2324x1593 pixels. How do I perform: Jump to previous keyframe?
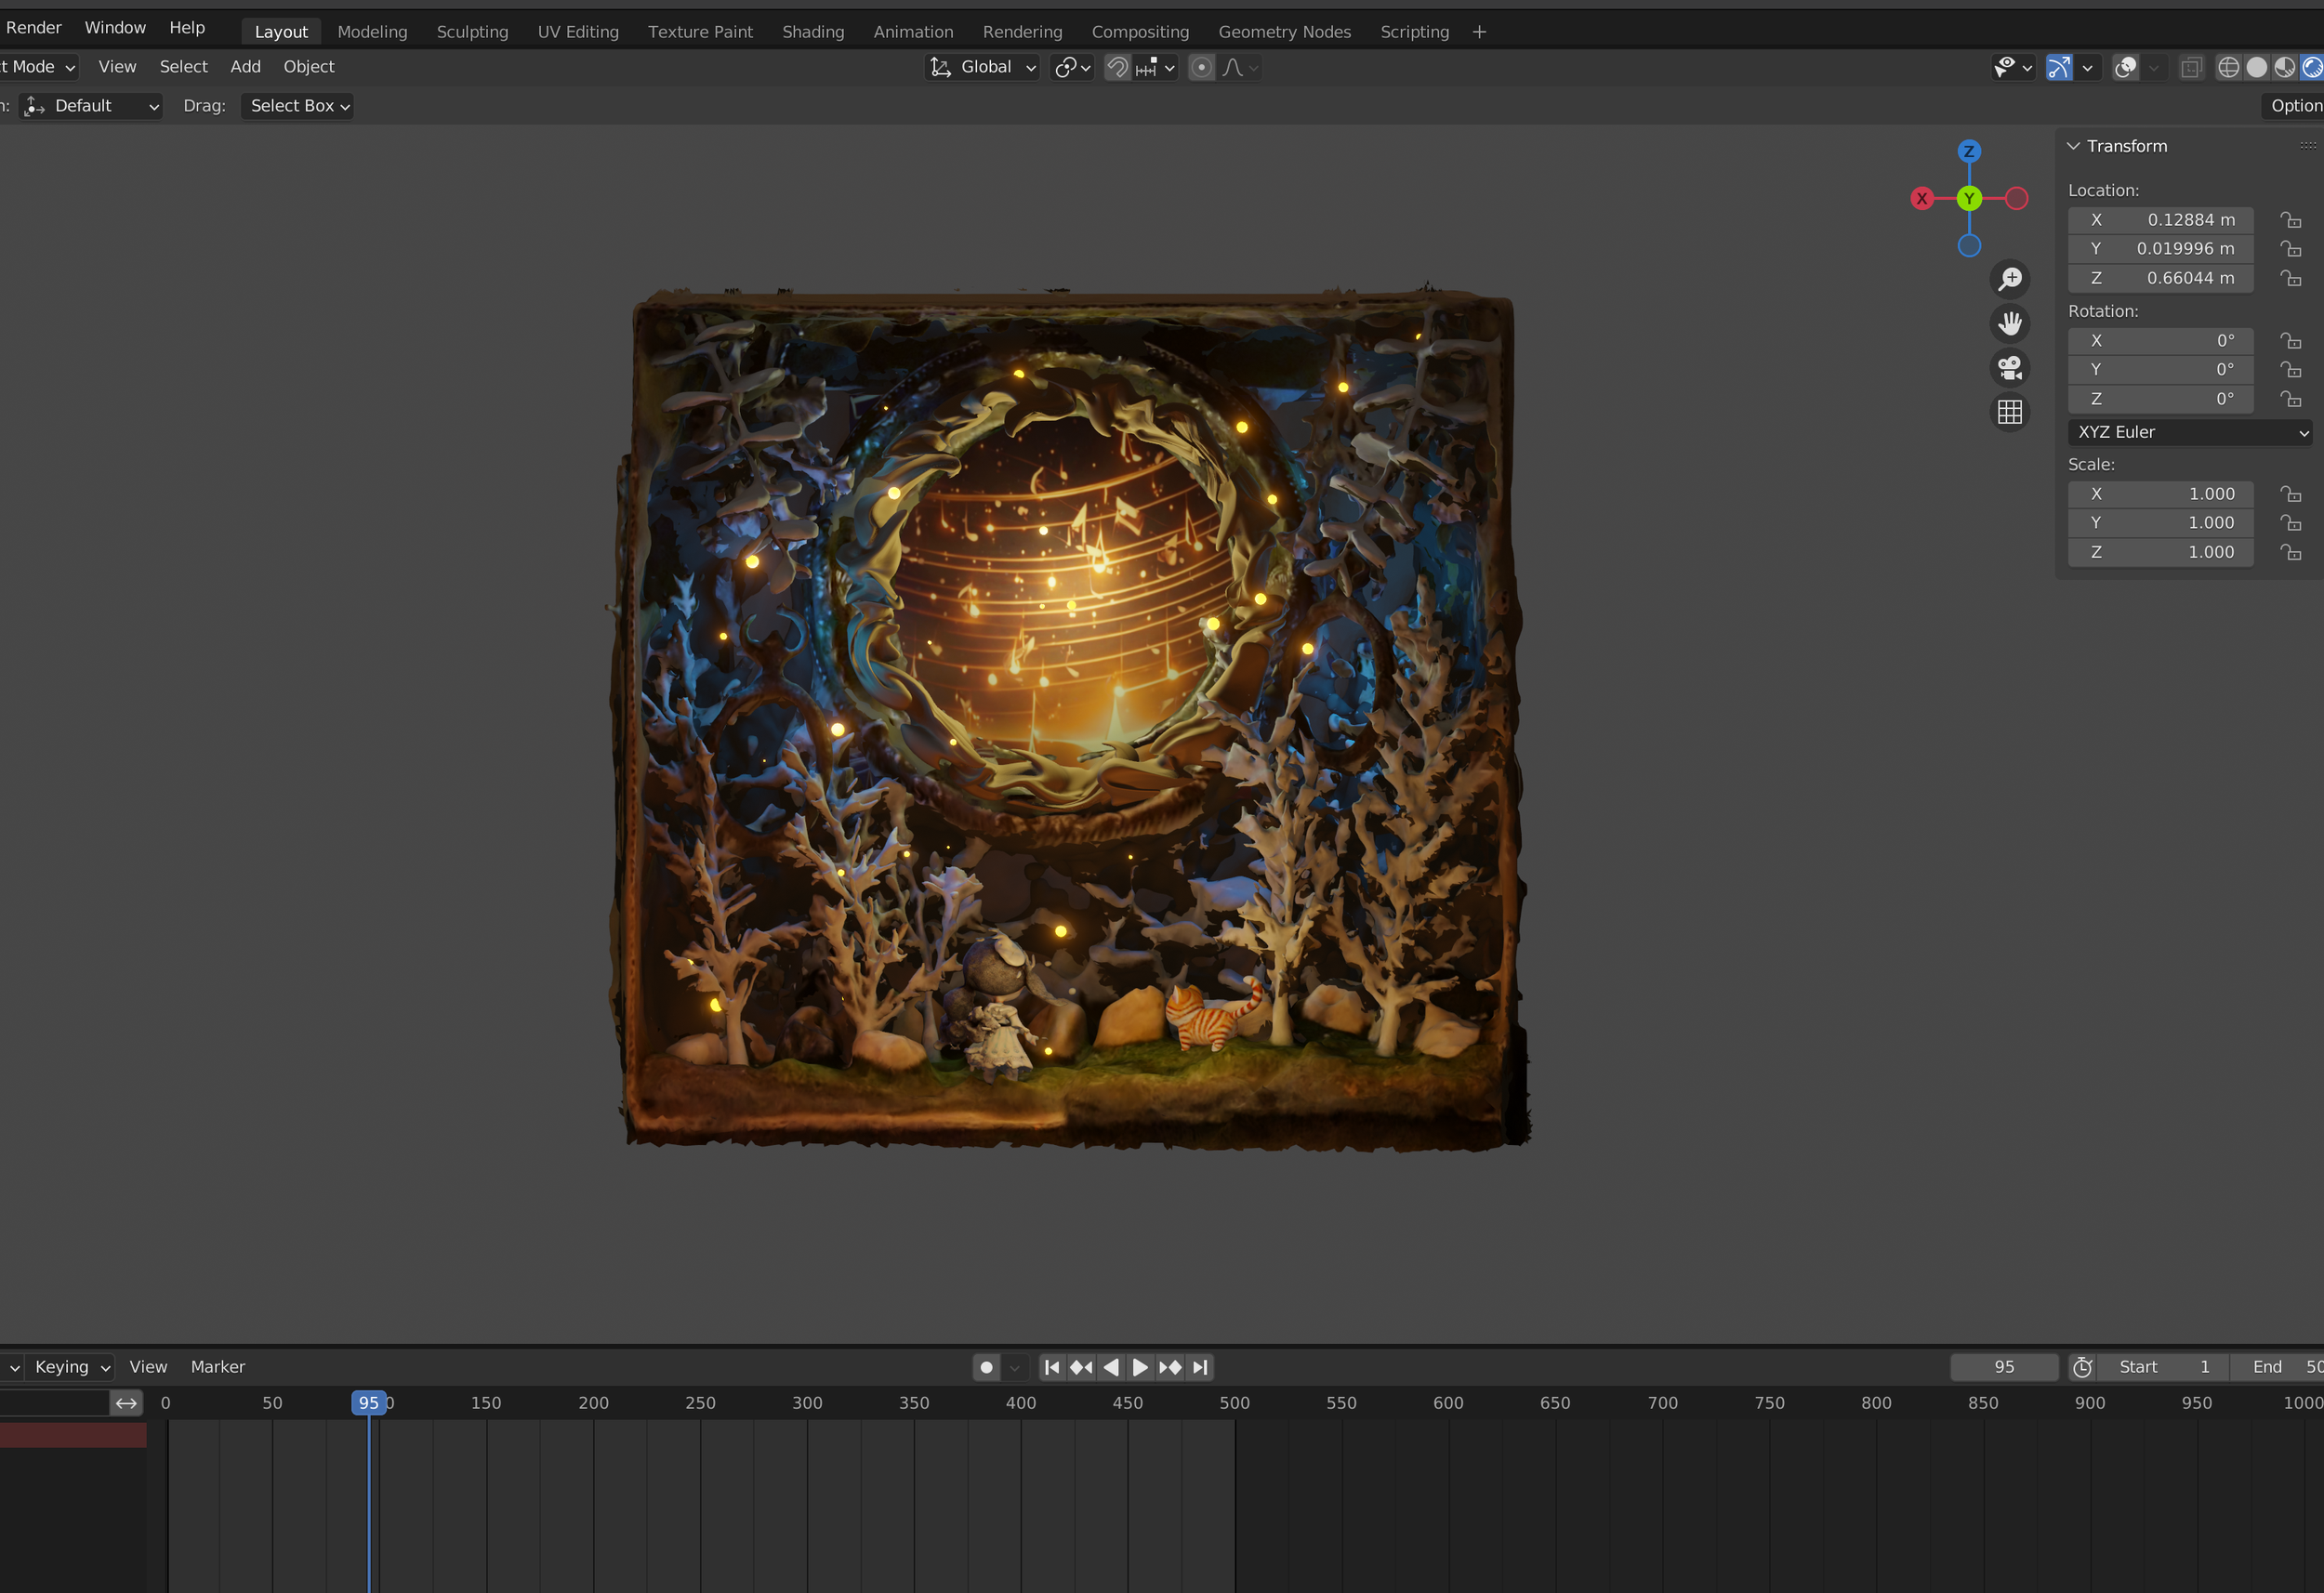(1081, 1367)
